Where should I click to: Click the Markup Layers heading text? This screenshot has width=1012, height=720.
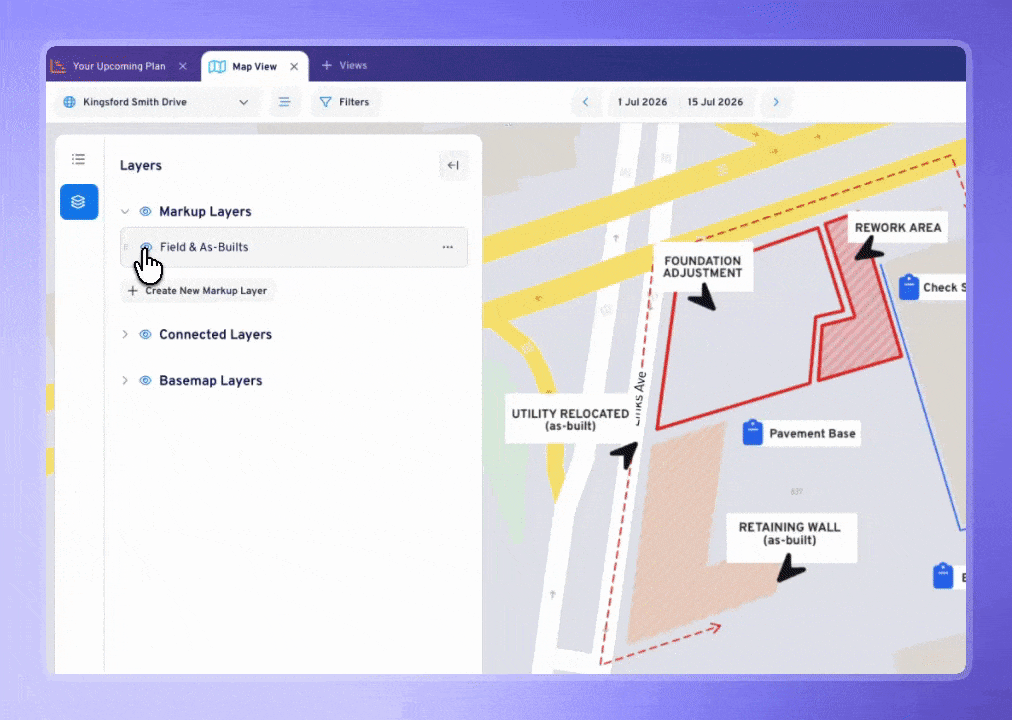205,212
